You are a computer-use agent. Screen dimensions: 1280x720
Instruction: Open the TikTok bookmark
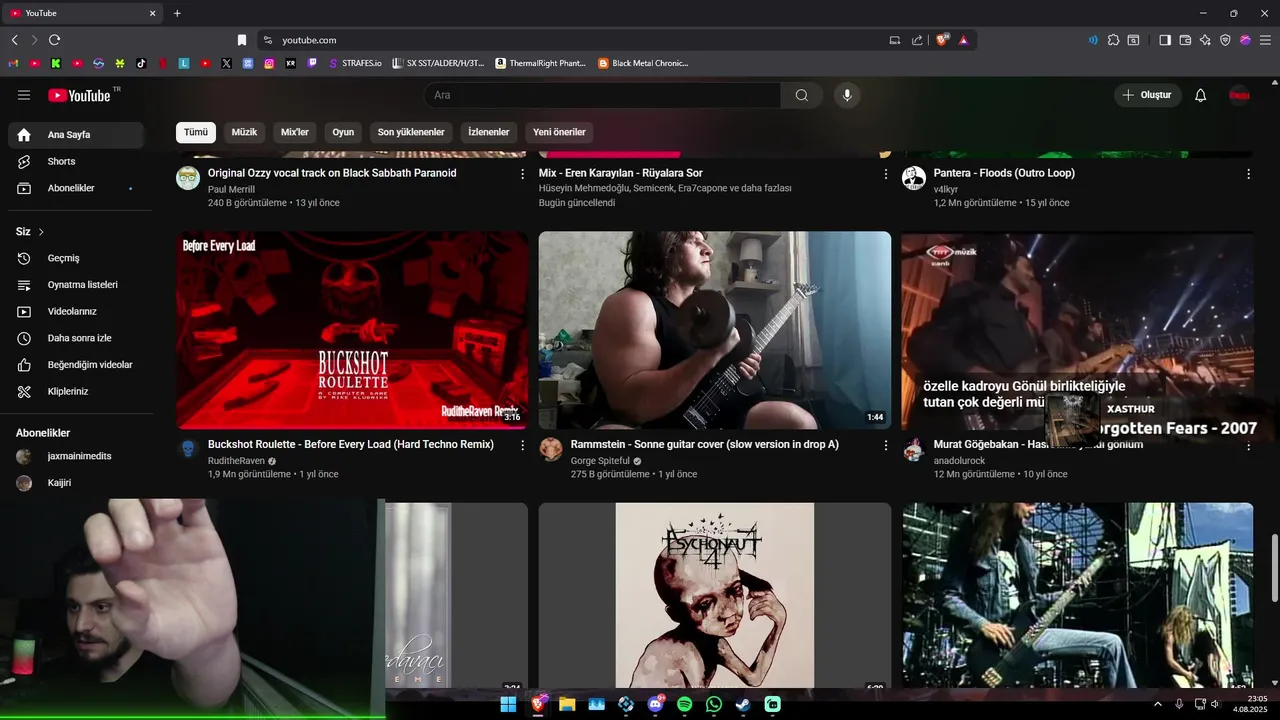[x=141, y=63]
